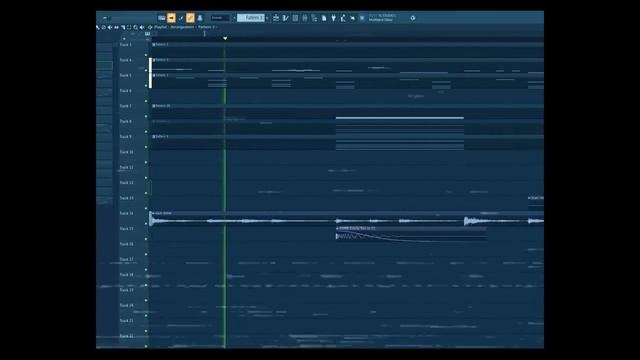Mute Track 10 using its green dot
Viewport: 640px width, 360px height.
pyautogui.click(x=146, y=162)
